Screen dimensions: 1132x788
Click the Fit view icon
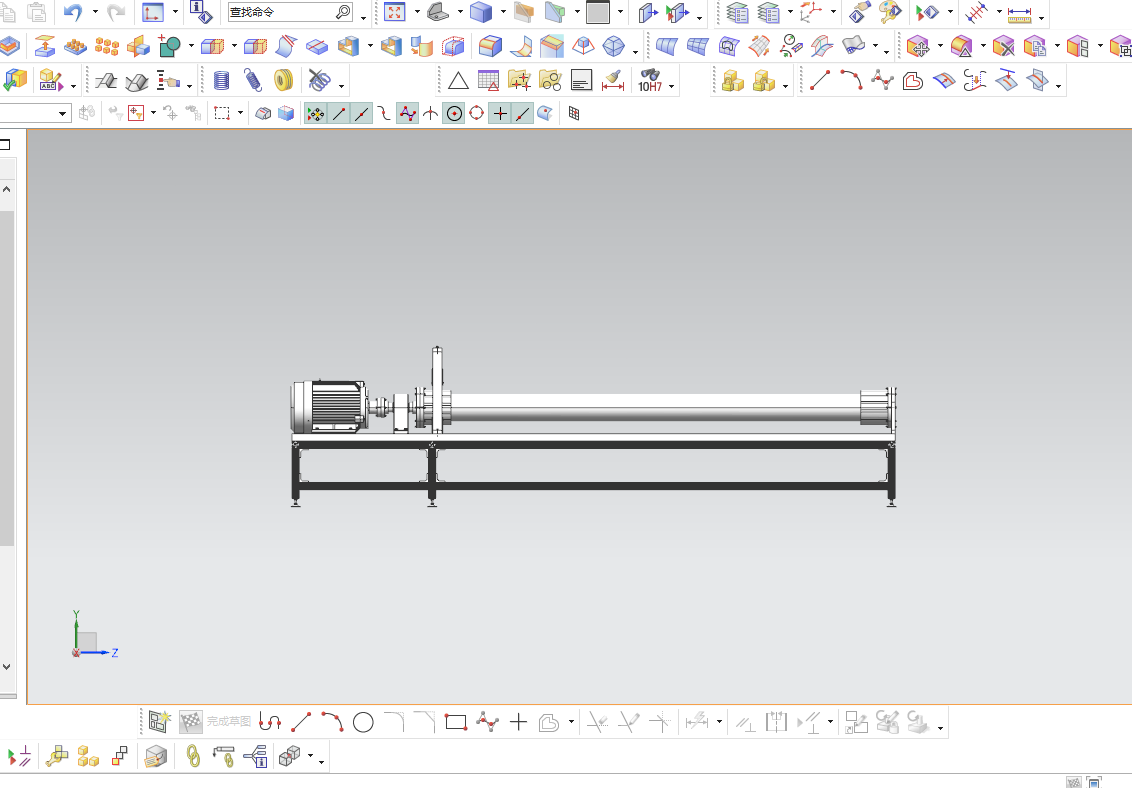[x=394, y=12]
